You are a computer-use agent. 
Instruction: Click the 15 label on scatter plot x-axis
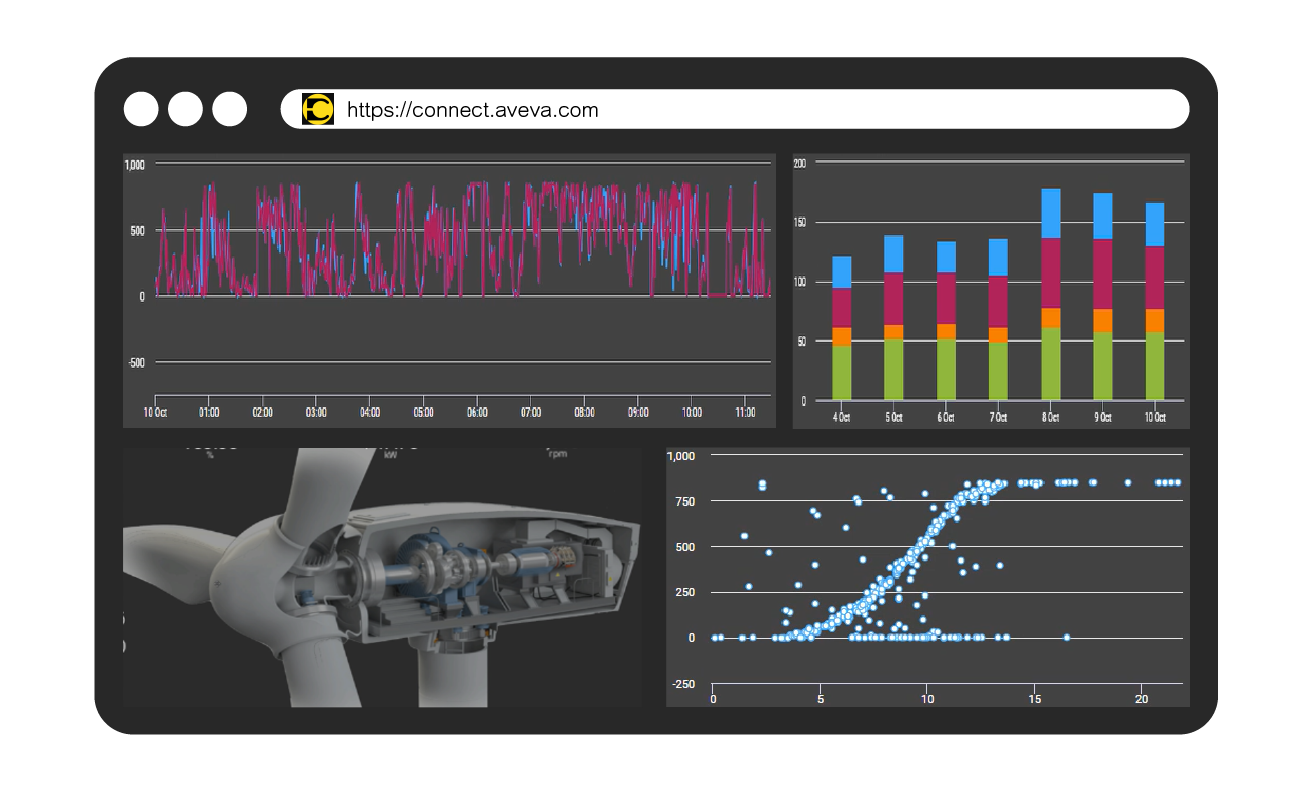point(1035,699)
